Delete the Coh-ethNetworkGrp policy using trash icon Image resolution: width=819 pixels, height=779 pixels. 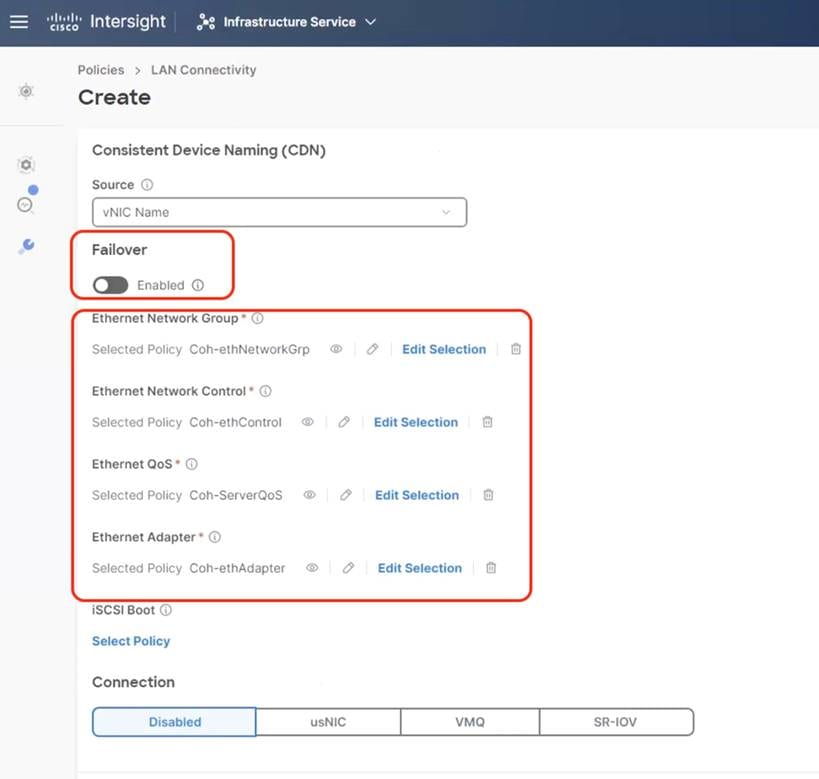coord(515,349)
